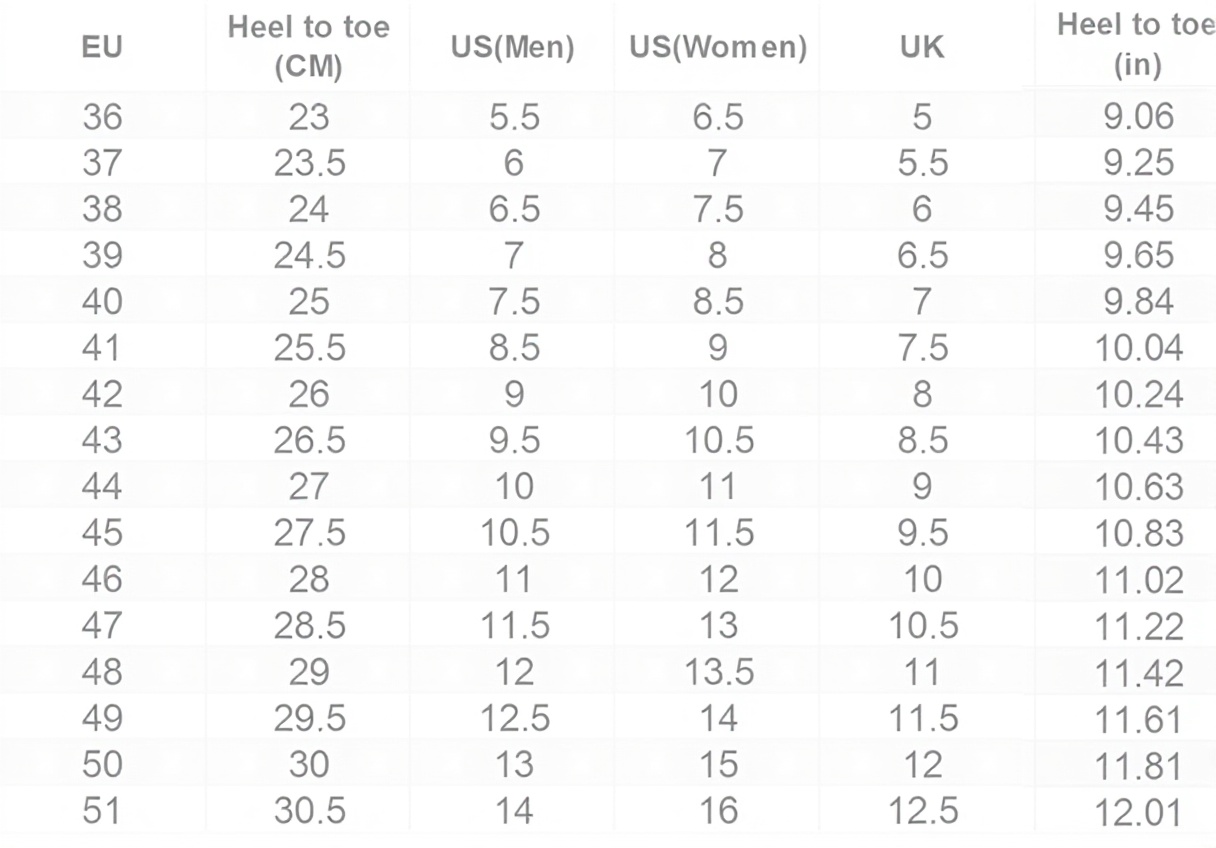Click the 13.5 US Women value
The height and width of the screenshot is (848, 1216).
click(x=718, y=672)
